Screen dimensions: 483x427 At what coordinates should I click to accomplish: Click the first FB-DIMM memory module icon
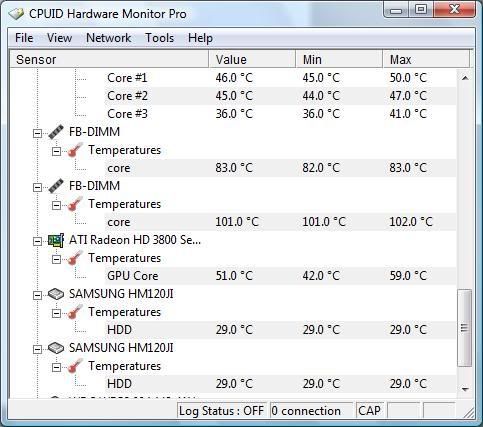(56, 132)
